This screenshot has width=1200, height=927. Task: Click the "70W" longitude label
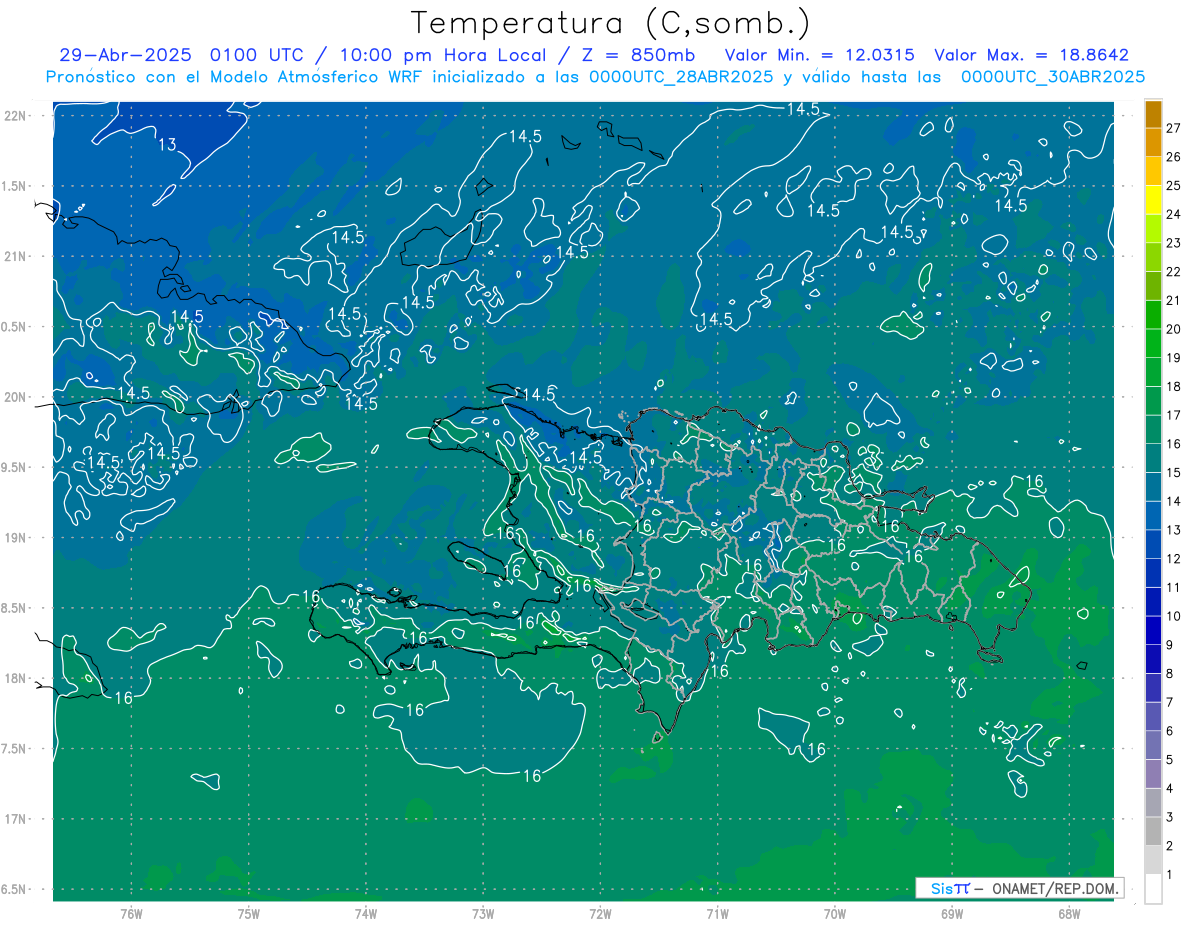tap(835, 914)
